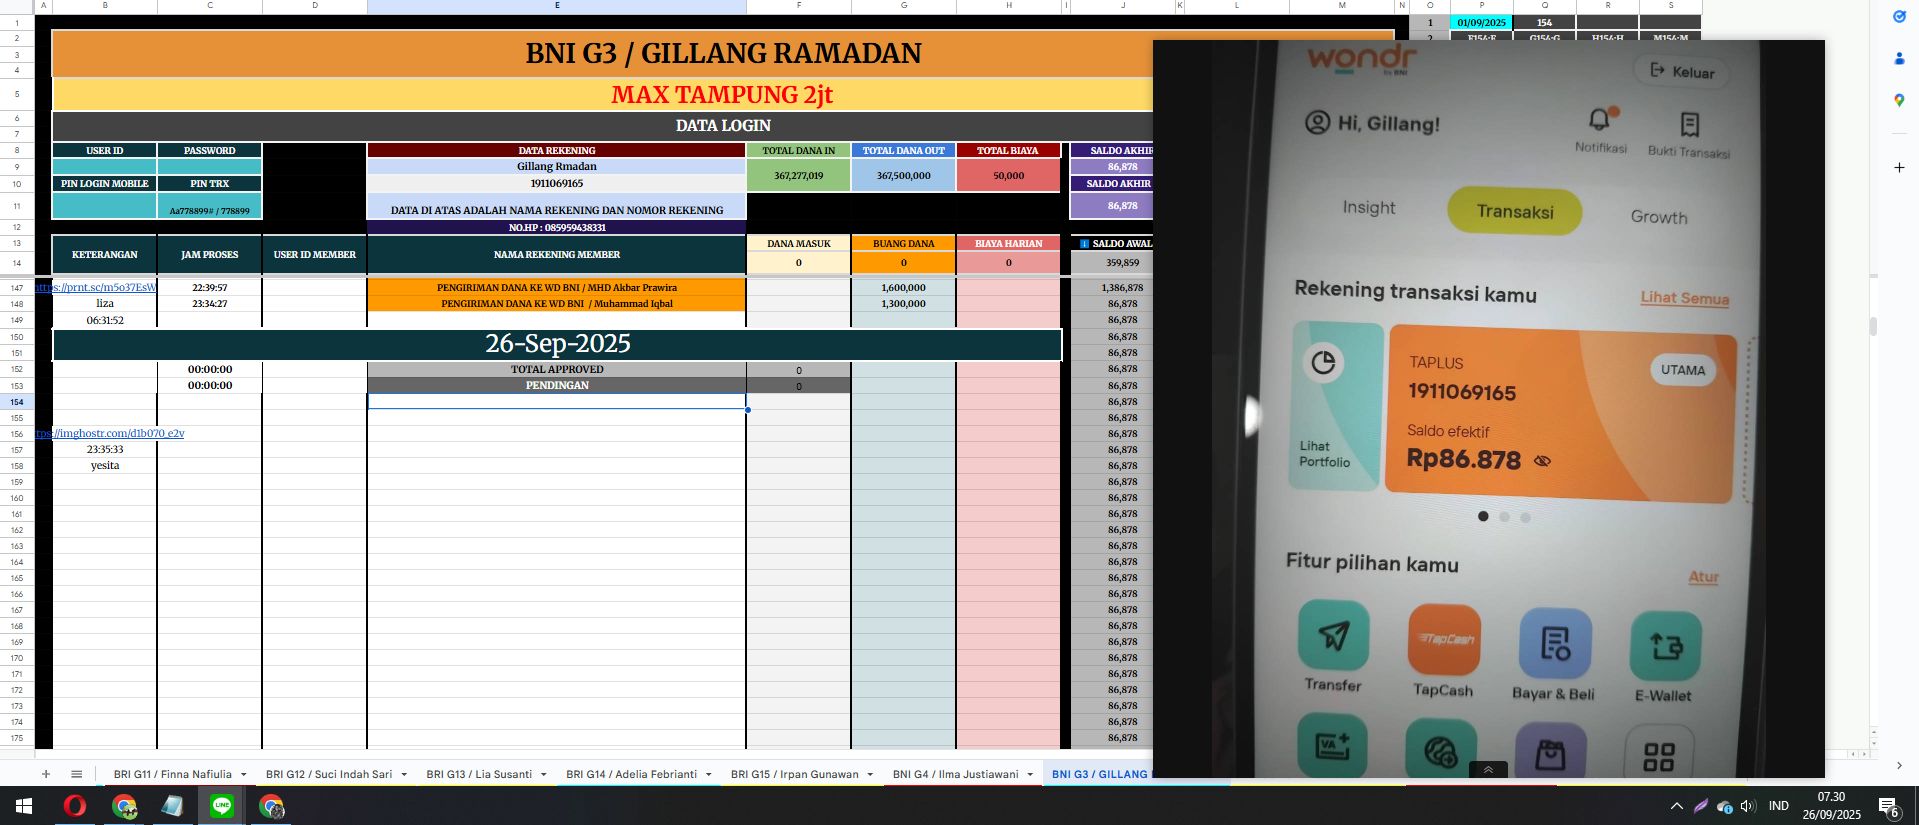Open Windows Start menu
This screenshot has height=825, width=1919.
click(x=24, y=806)
